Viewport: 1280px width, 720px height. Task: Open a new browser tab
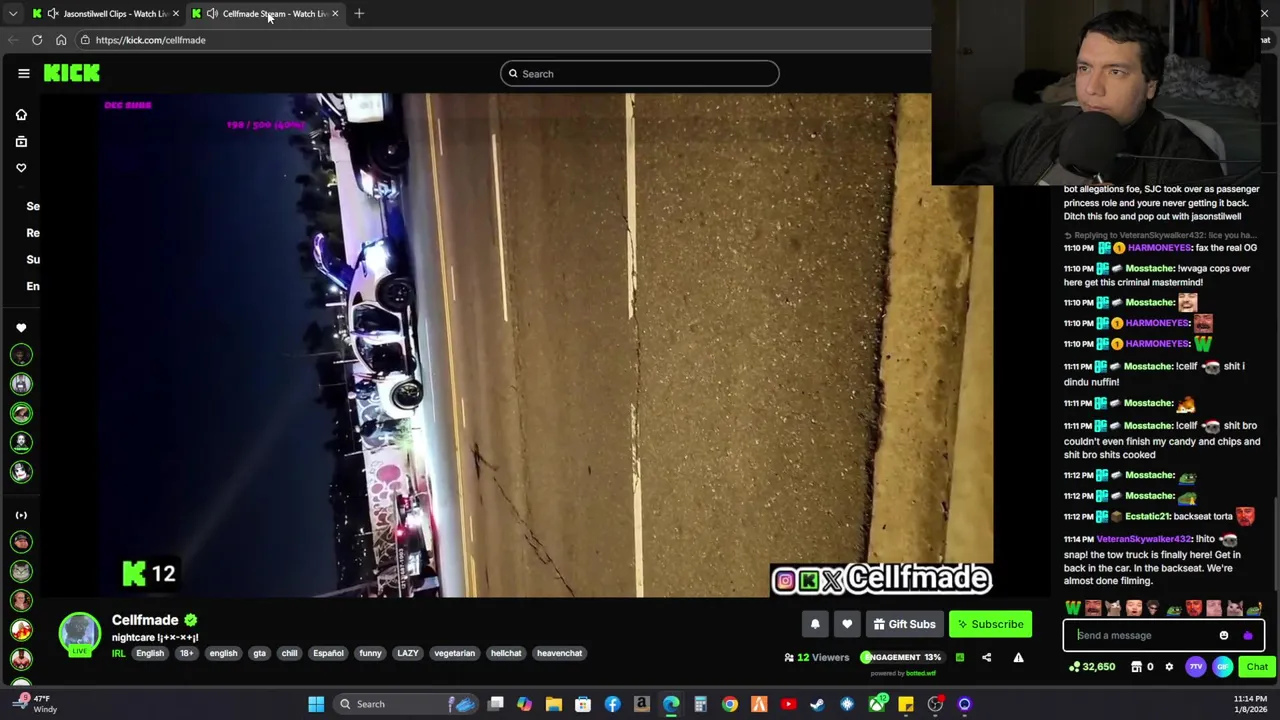click(359, 13)
